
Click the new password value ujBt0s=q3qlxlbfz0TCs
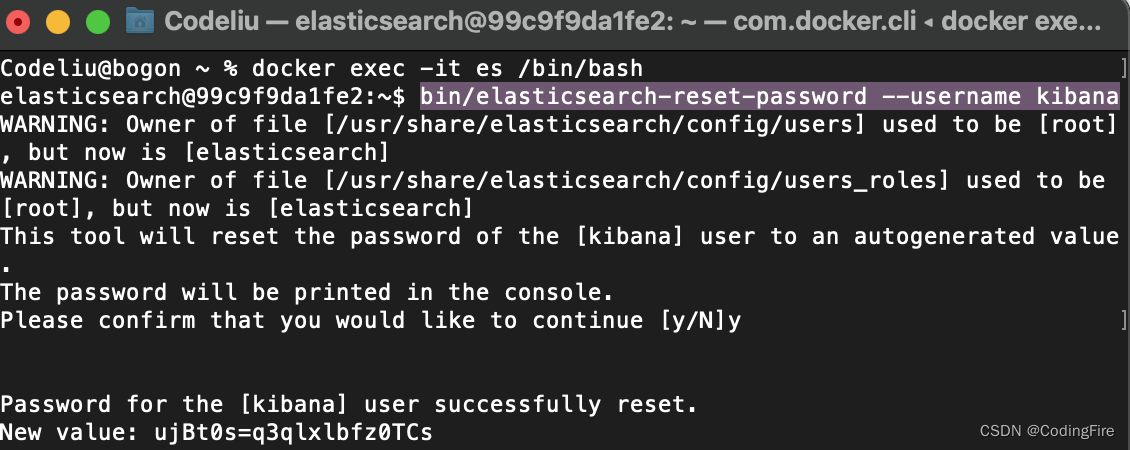293,432
